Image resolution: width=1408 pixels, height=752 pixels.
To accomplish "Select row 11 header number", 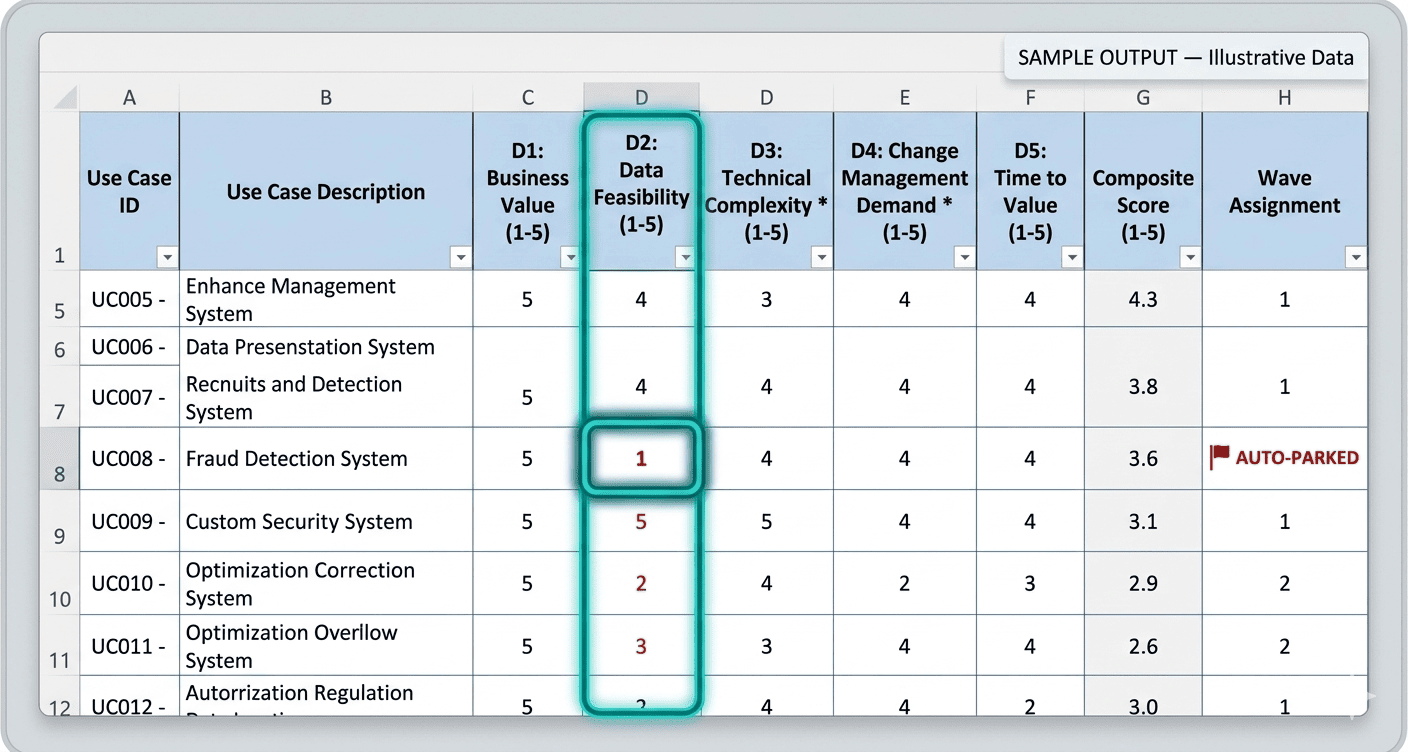I will tap(59, 645).
